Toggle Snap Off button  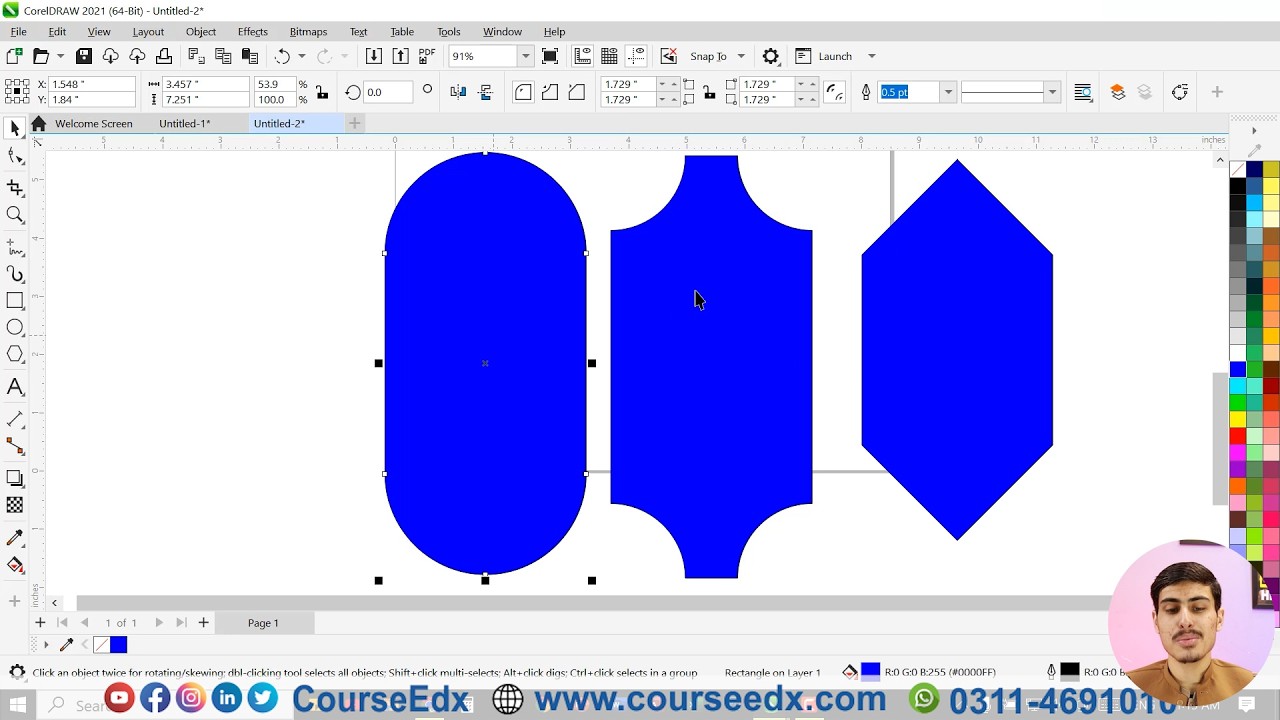coord(669,56)
